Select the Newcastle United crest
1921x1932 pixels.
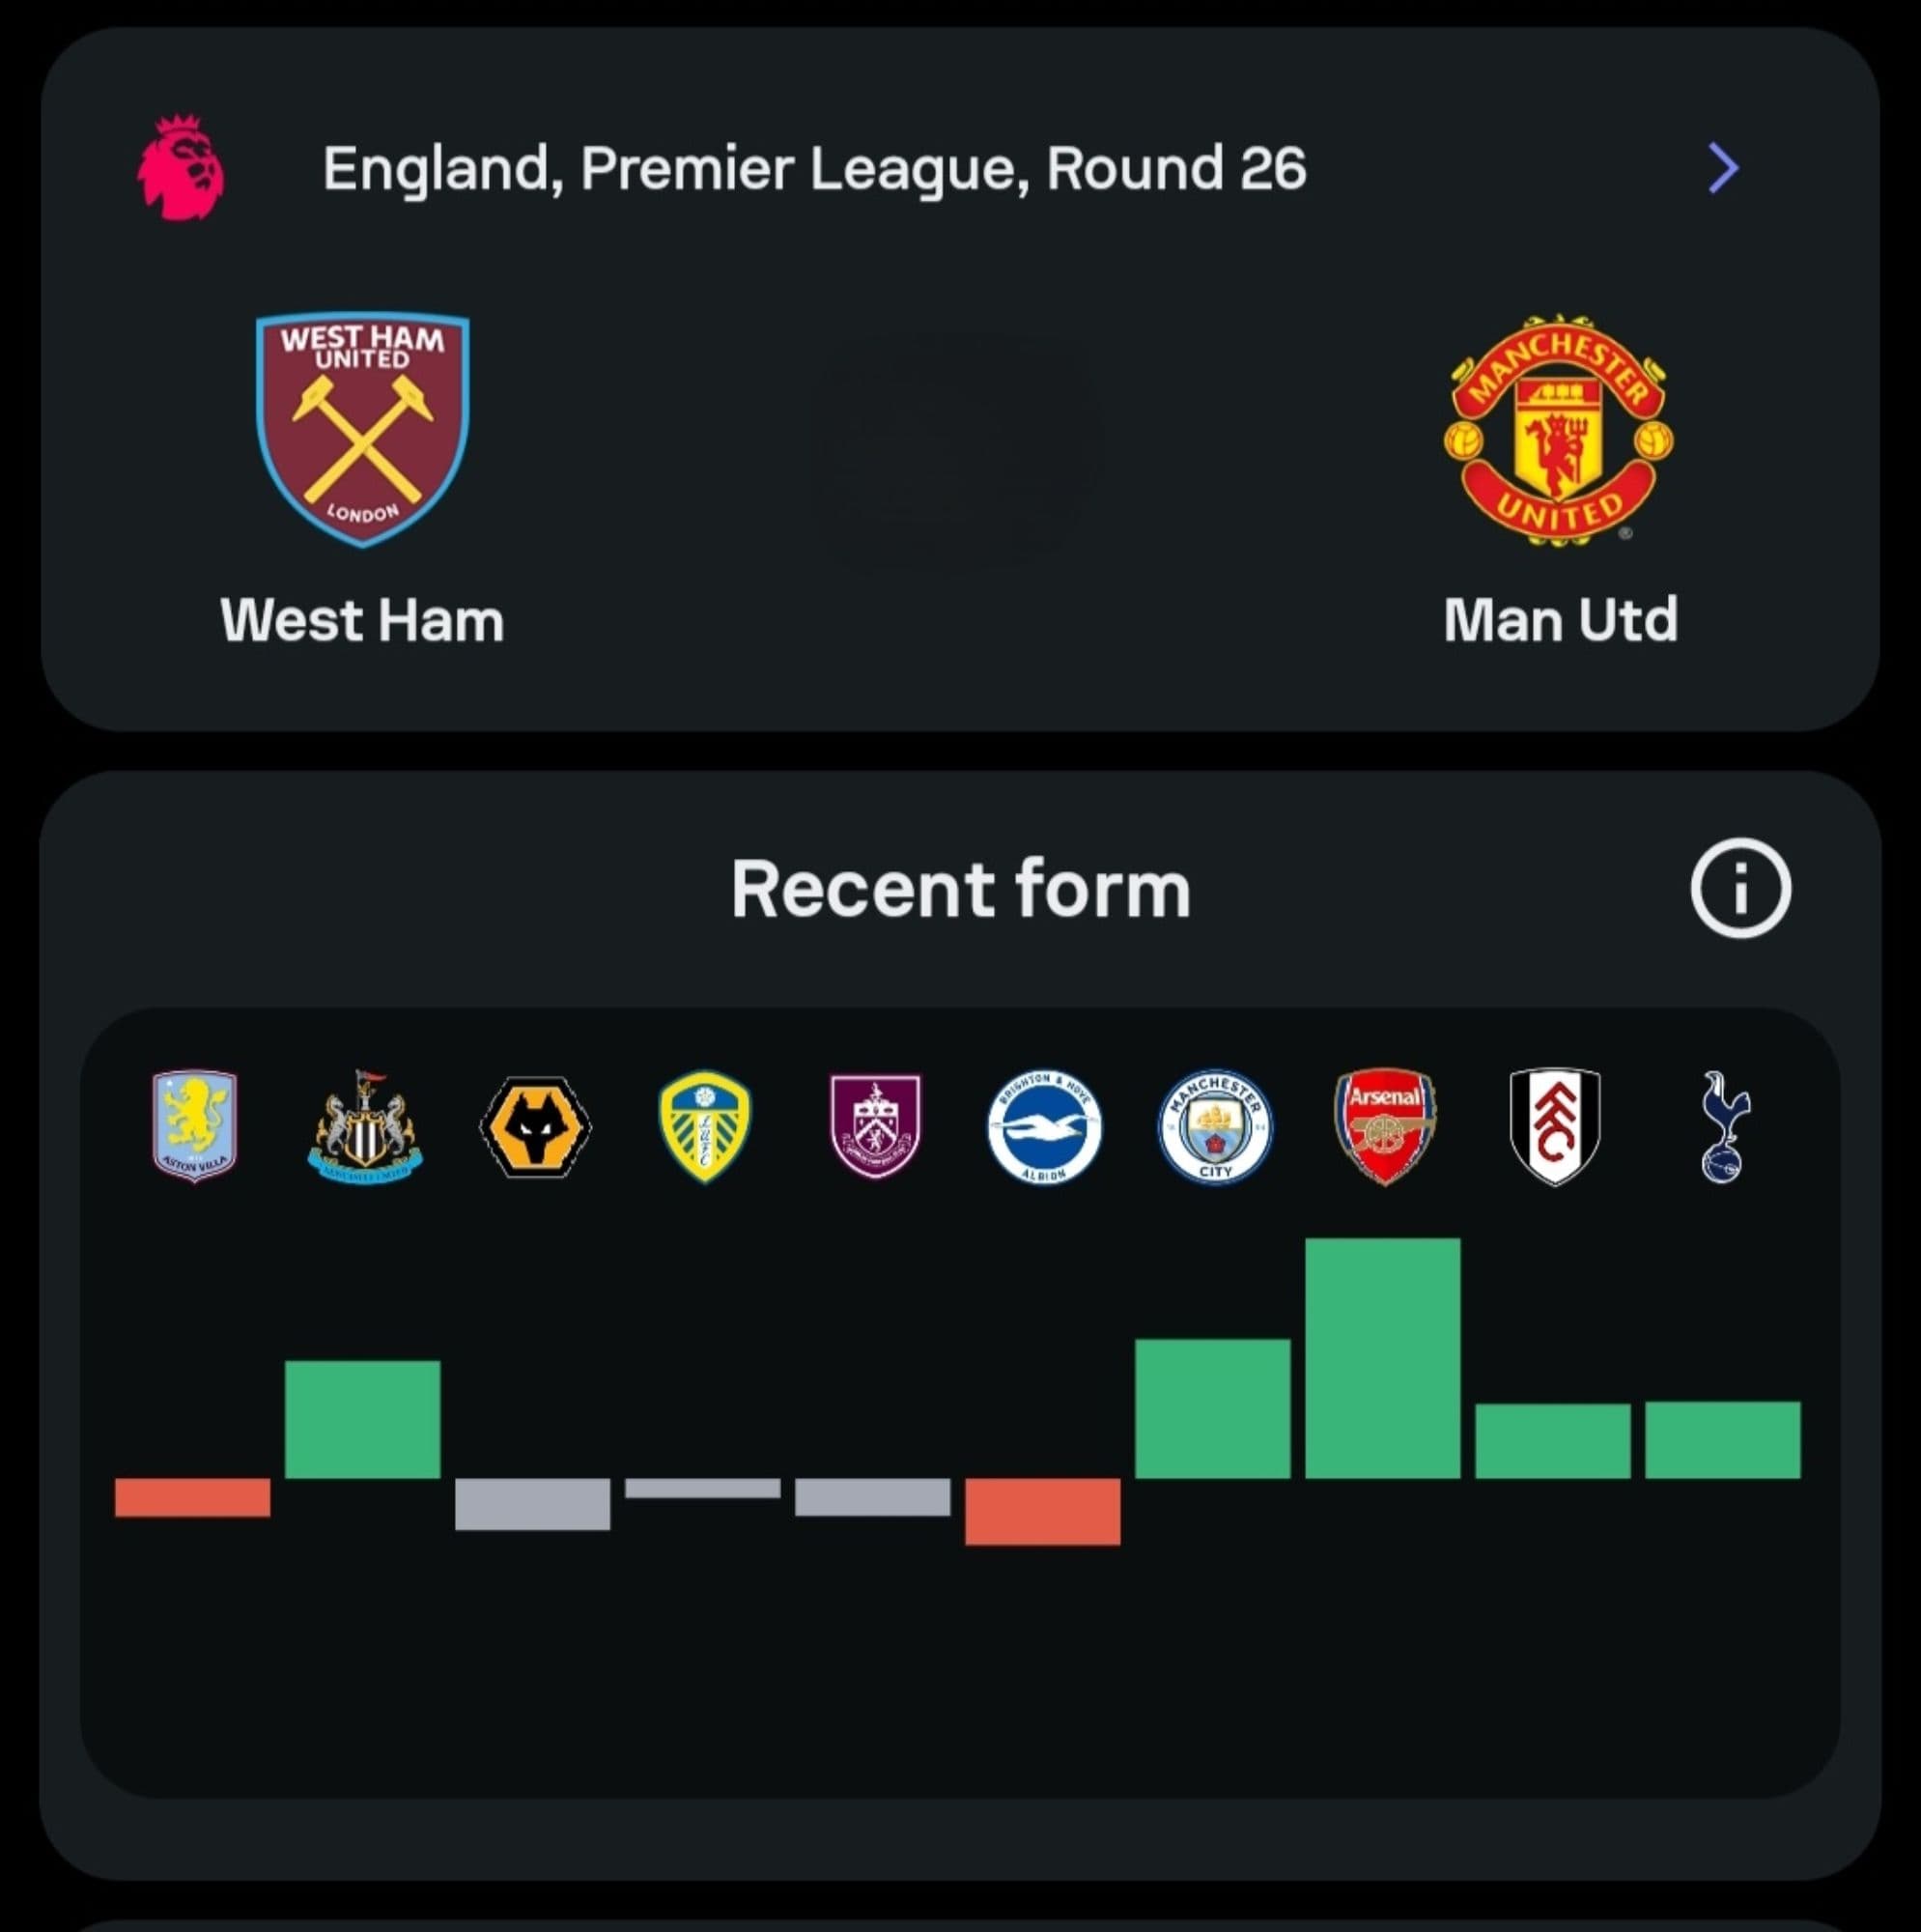click(x=364, y=1126)
